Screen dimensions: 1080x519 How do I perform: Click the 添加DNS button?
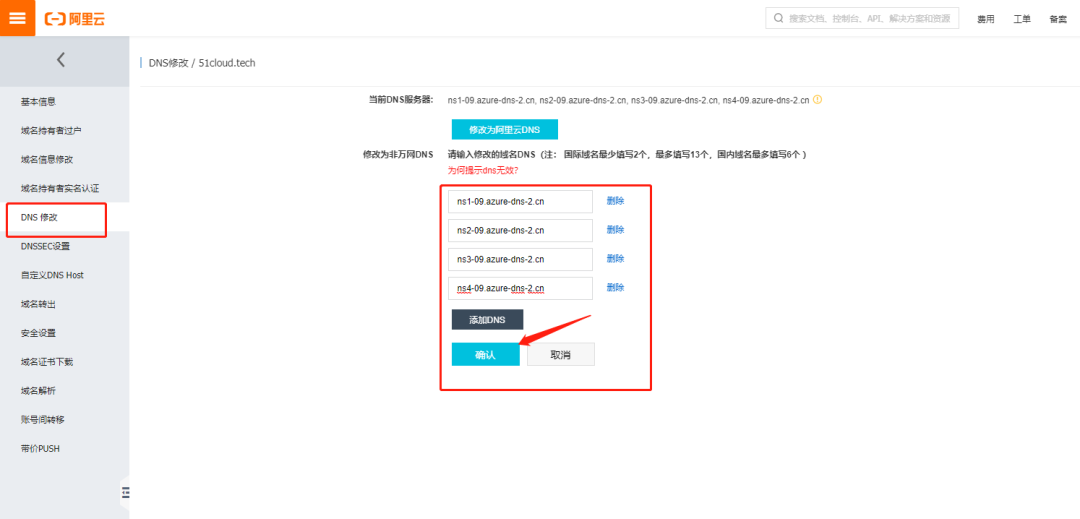click(488, 320)
